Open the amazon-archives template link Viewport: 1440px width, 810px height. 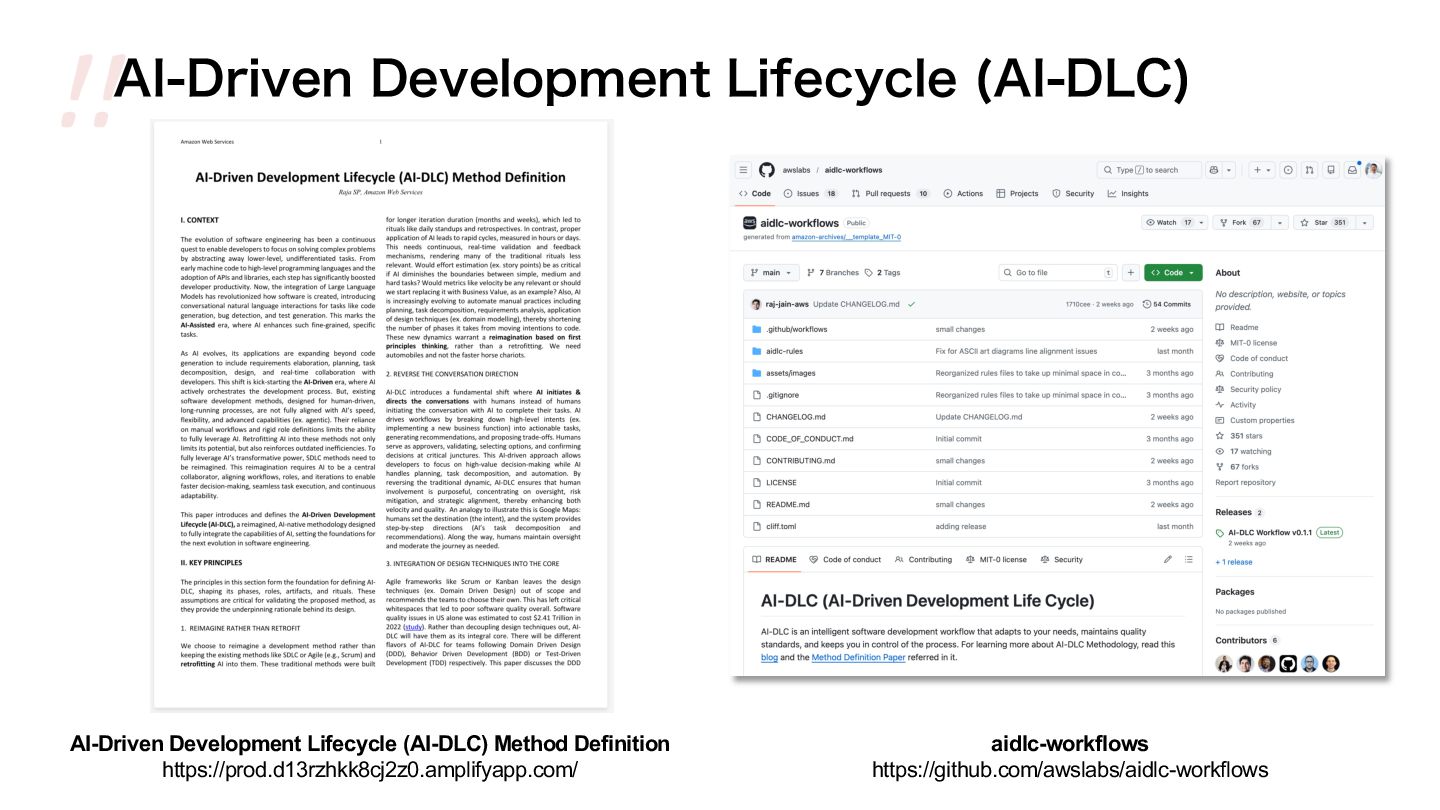(x=846, y=237)
